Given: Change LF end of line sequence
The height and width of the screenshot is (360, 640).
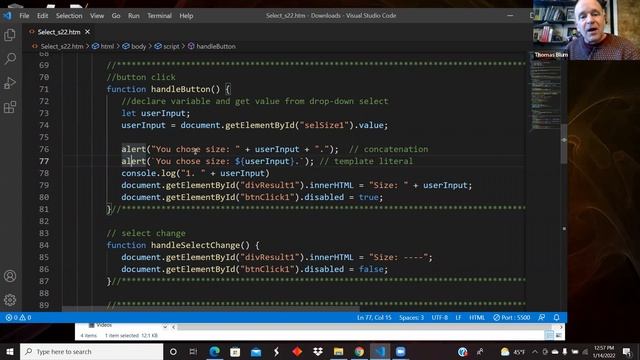Looking at the screenshot, I should point(458,317).
